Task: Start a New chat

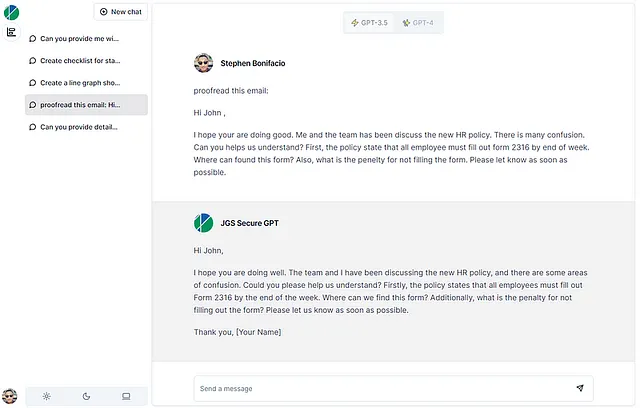Action: pos(121,12)
